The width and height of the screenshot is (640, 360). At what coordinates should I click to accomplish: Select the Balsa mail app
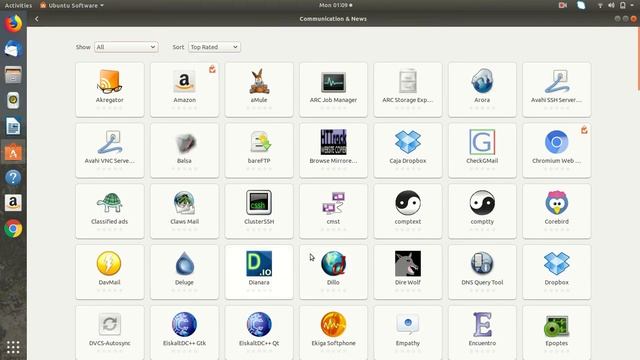click(184, 151)
